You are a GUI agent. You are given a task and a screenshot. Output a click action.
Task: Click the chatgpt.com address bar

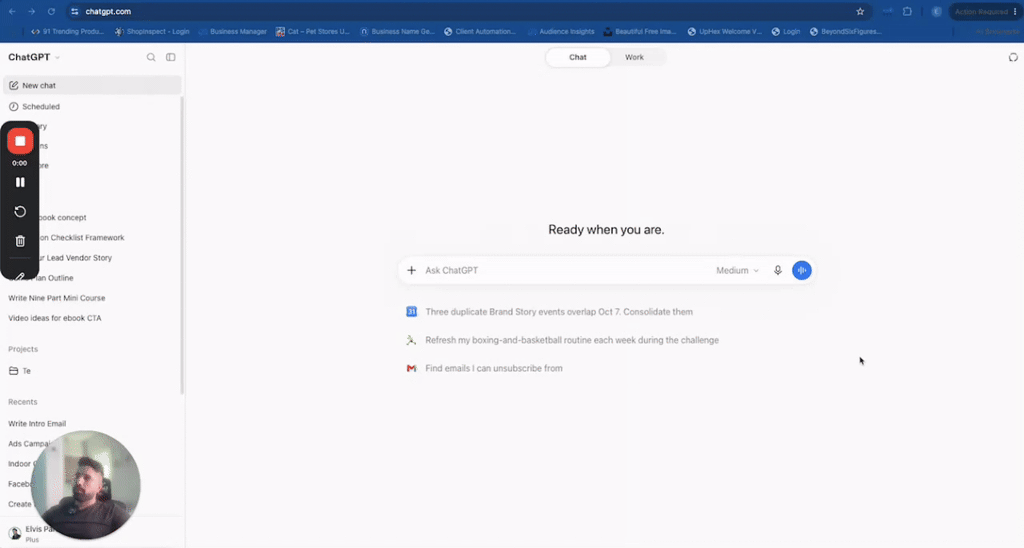[x=470, y=12]
